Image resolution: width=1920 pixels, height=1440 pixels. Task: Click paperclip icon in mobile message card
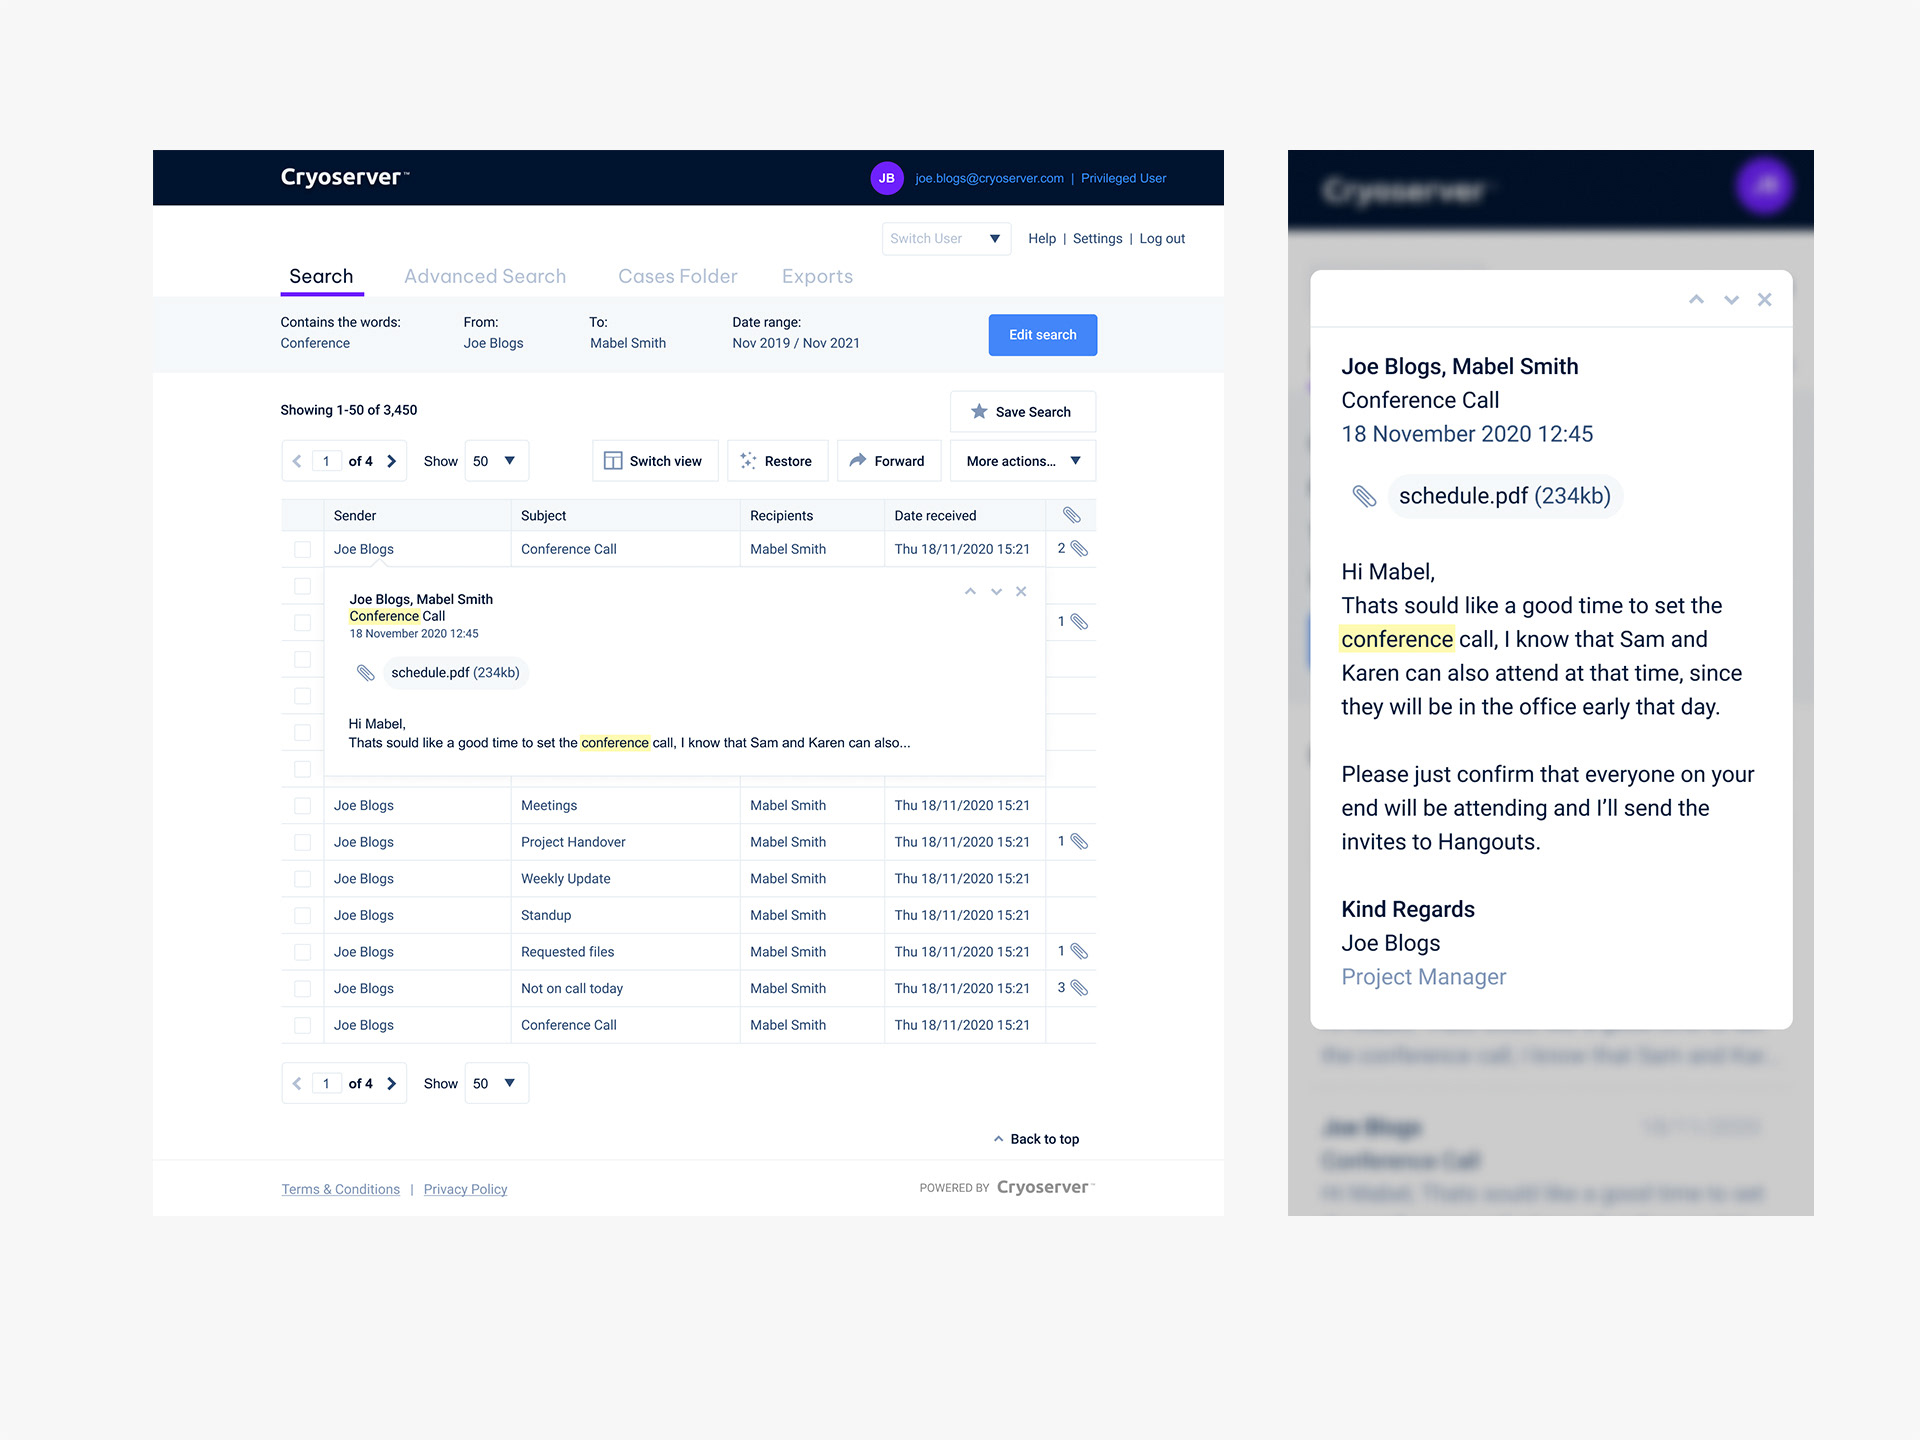(x=1364, y=496)
